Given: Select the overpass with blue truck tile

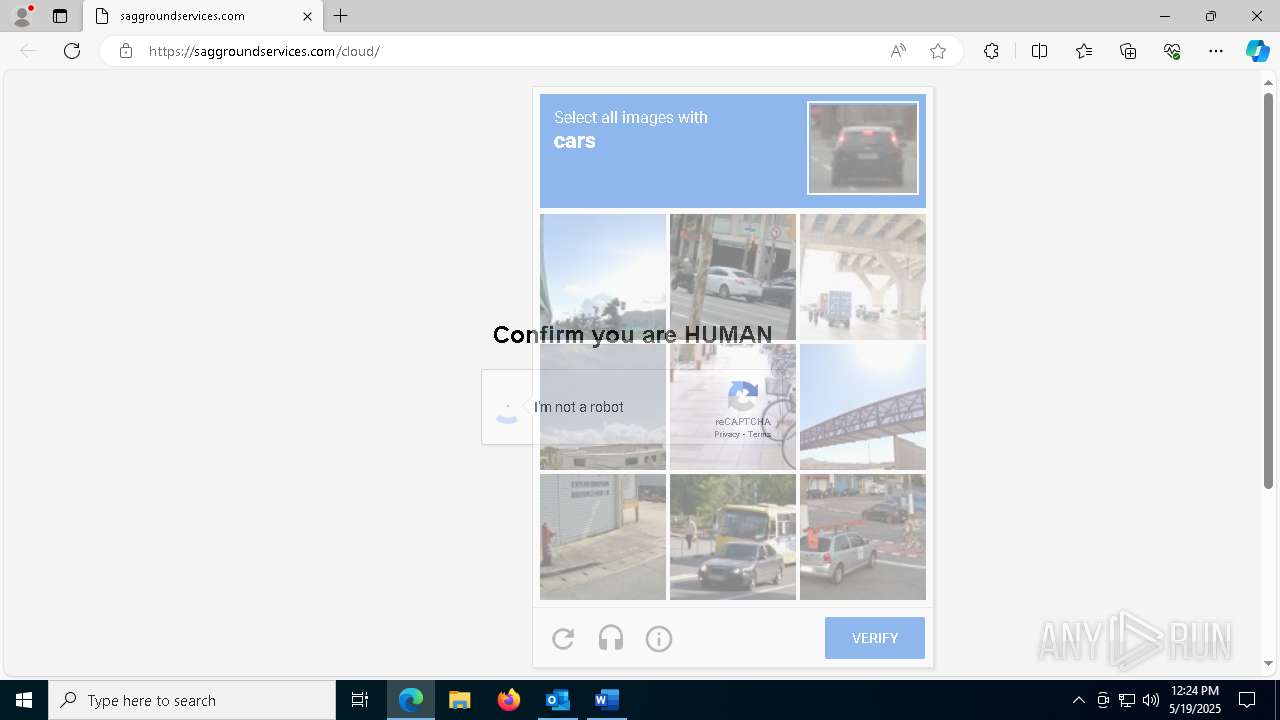Looking at the screenshot, I should [x=863, y=277].
